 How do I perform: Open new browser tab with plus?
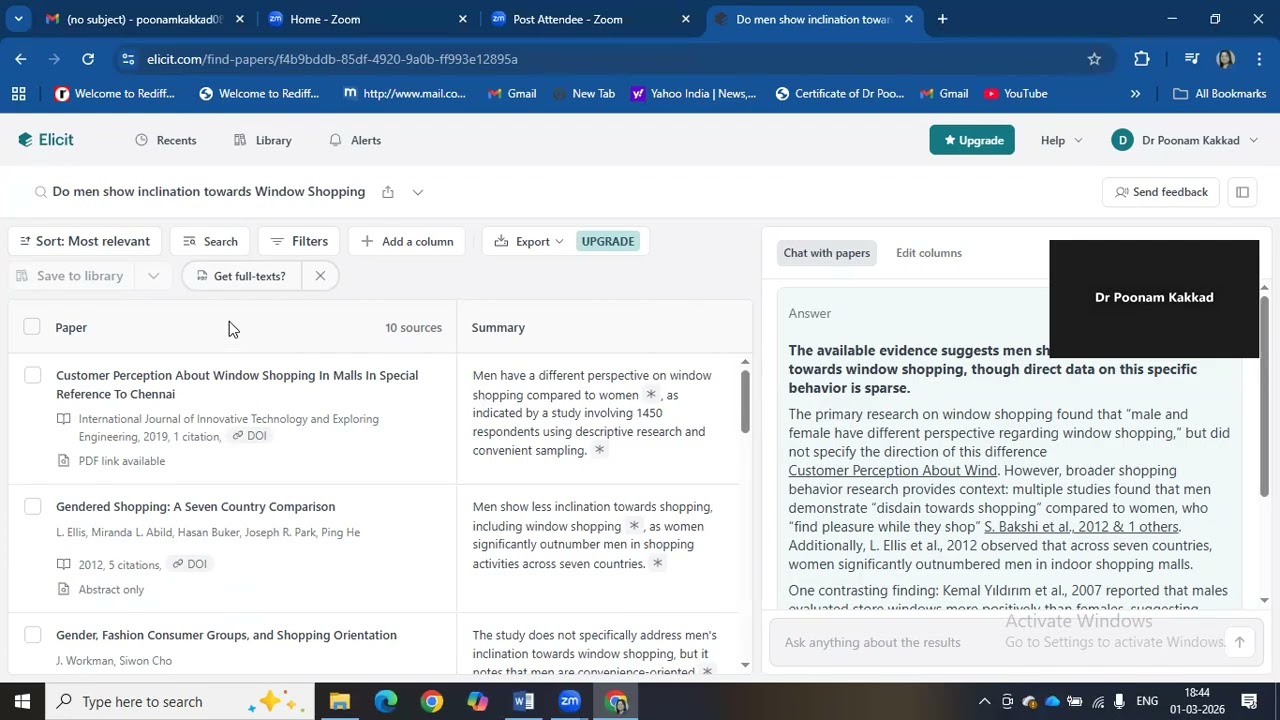point(942,19)
